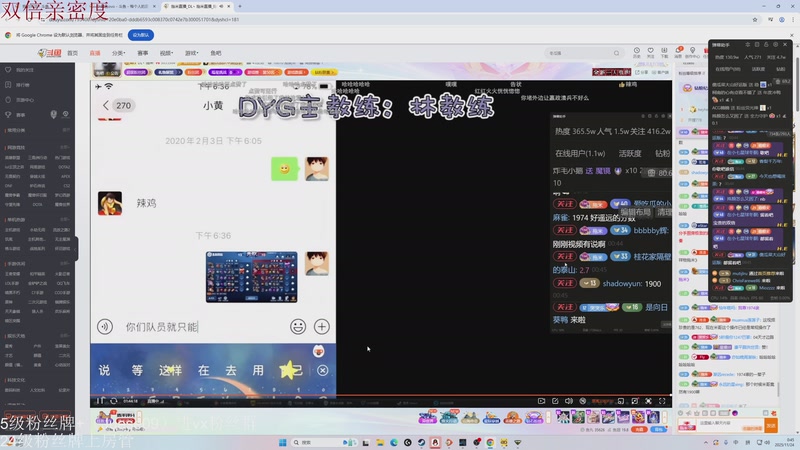Switch to the 直播 live tab

tap(95, 53)
